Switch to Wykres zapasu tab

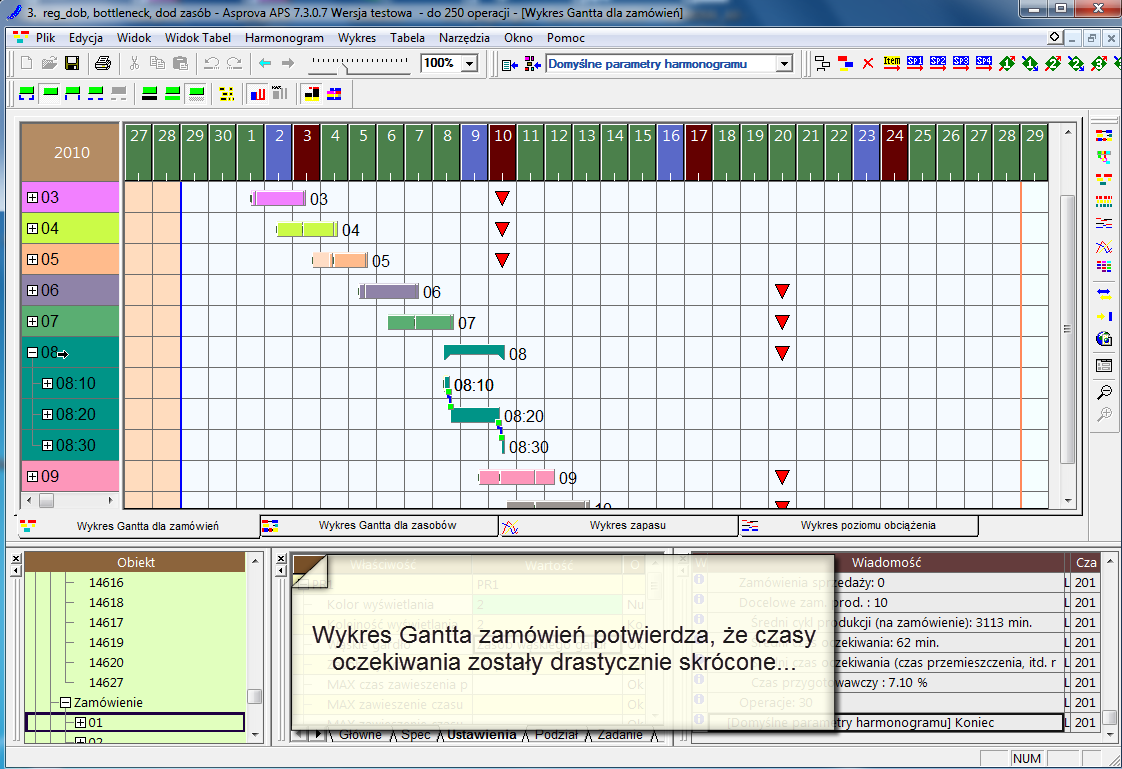619,525
